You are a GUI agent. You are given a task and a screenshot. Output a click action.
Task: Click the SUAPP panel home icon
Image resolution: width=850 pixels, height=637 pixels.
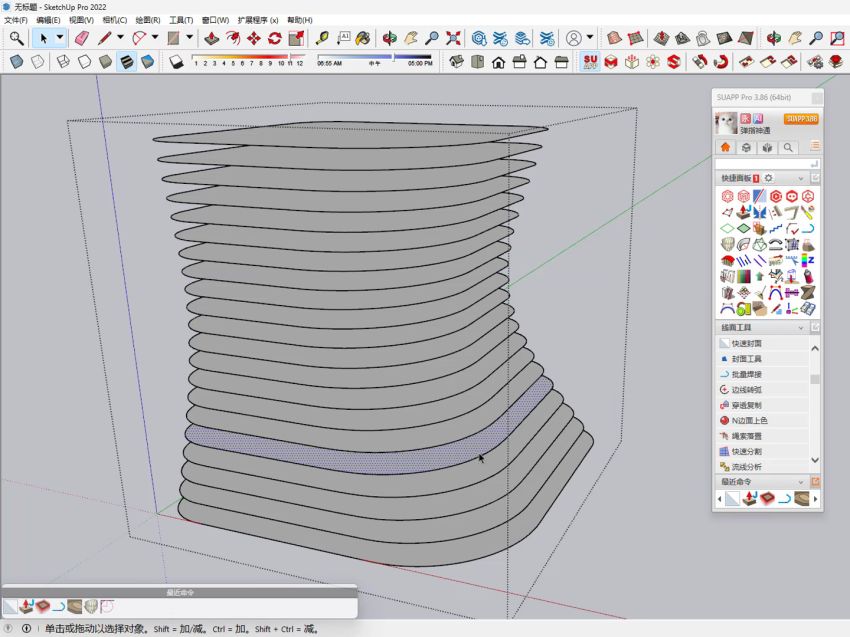point(725,147)
